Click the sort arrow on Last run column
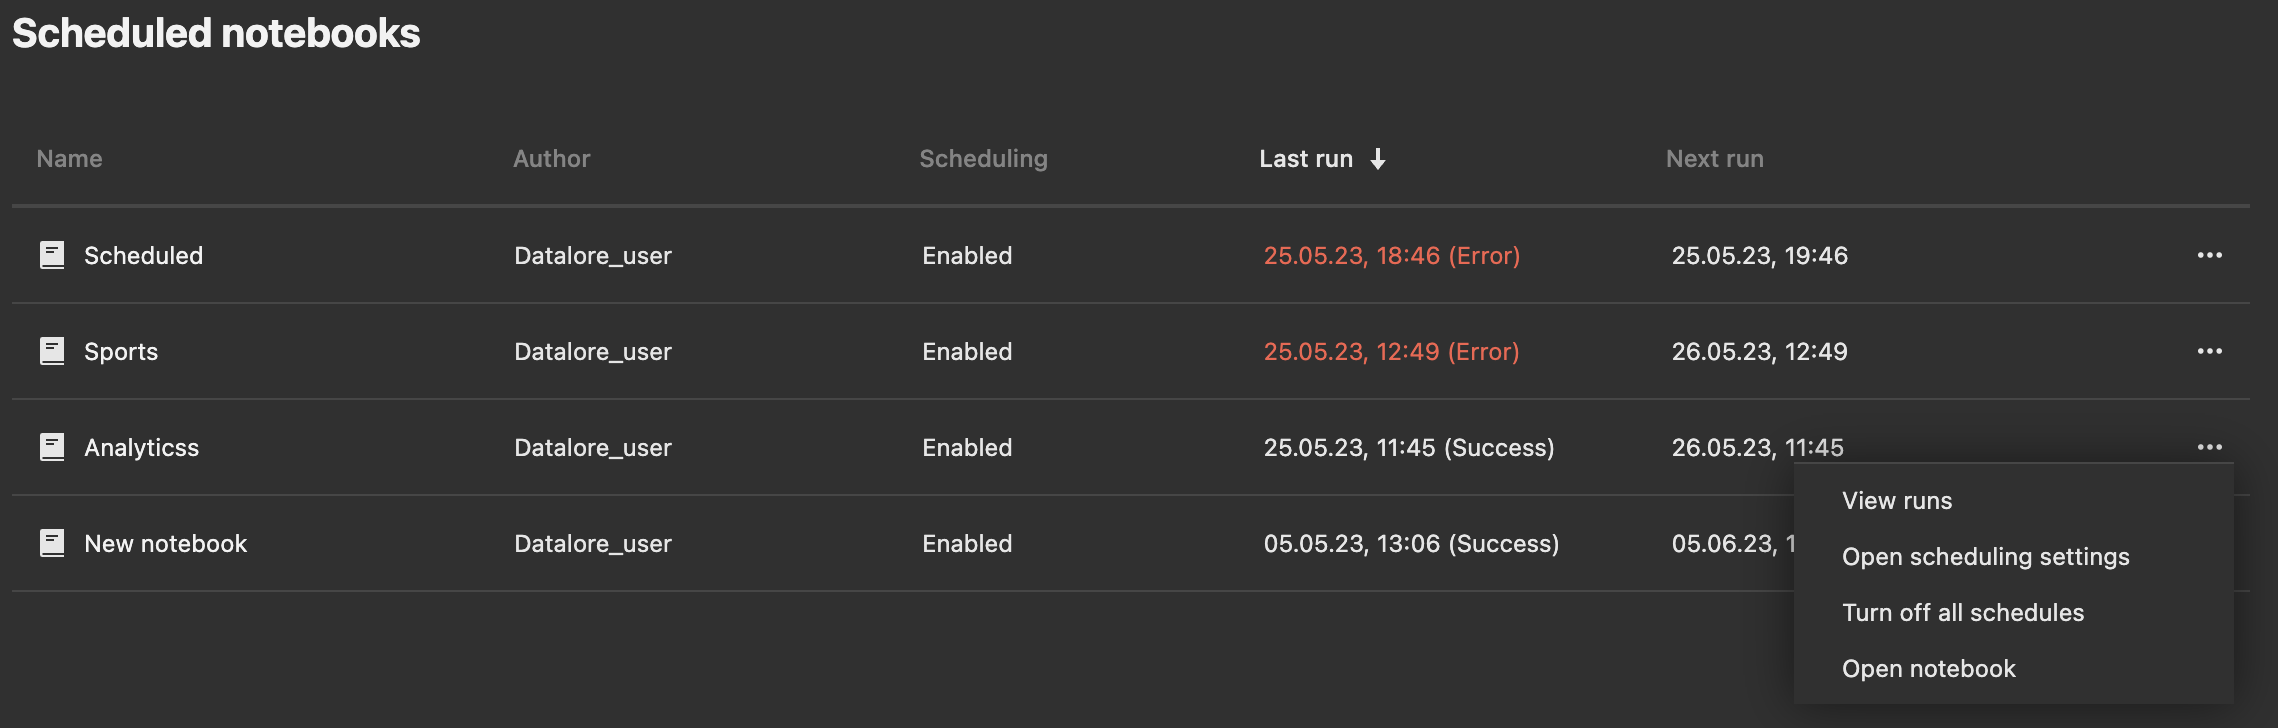 pos(1378,158)
